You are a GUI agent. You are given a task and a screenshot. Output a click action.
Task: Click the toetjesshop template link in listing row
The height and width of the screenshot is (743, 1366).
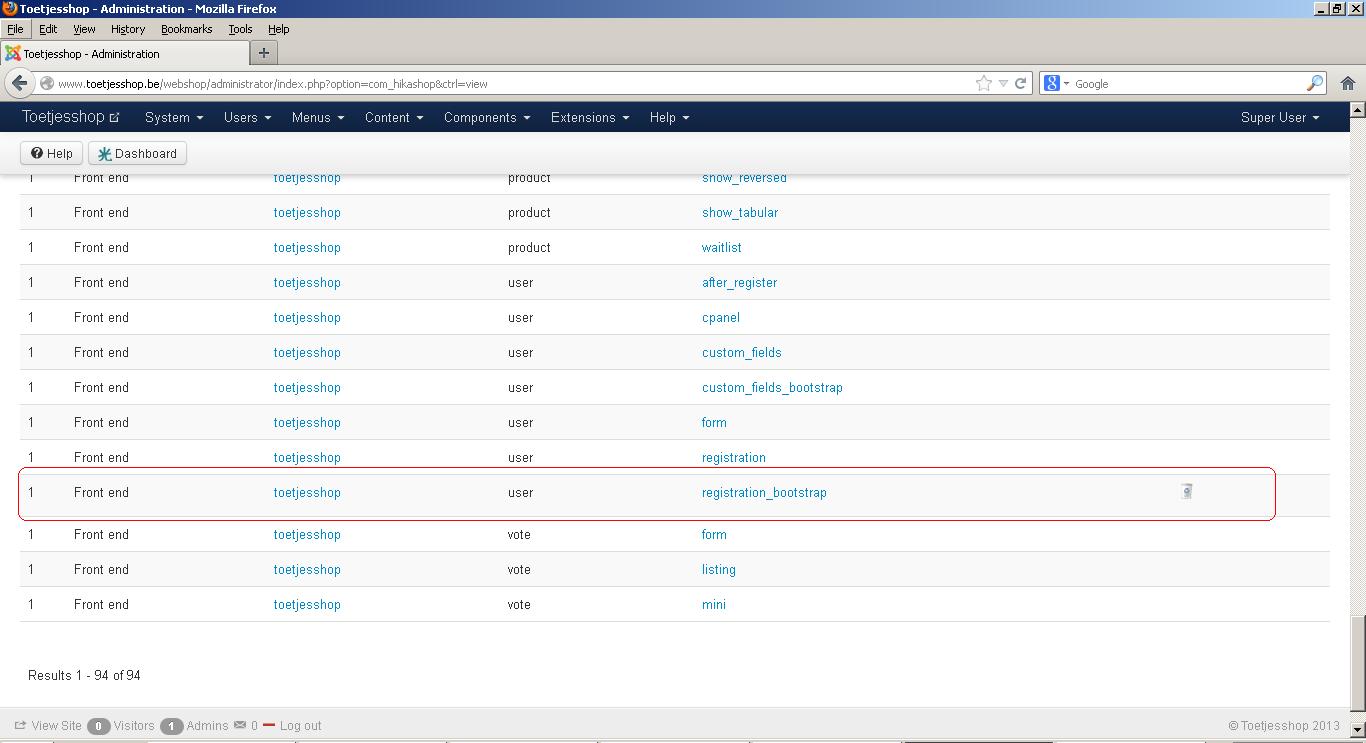pos(307,569)
